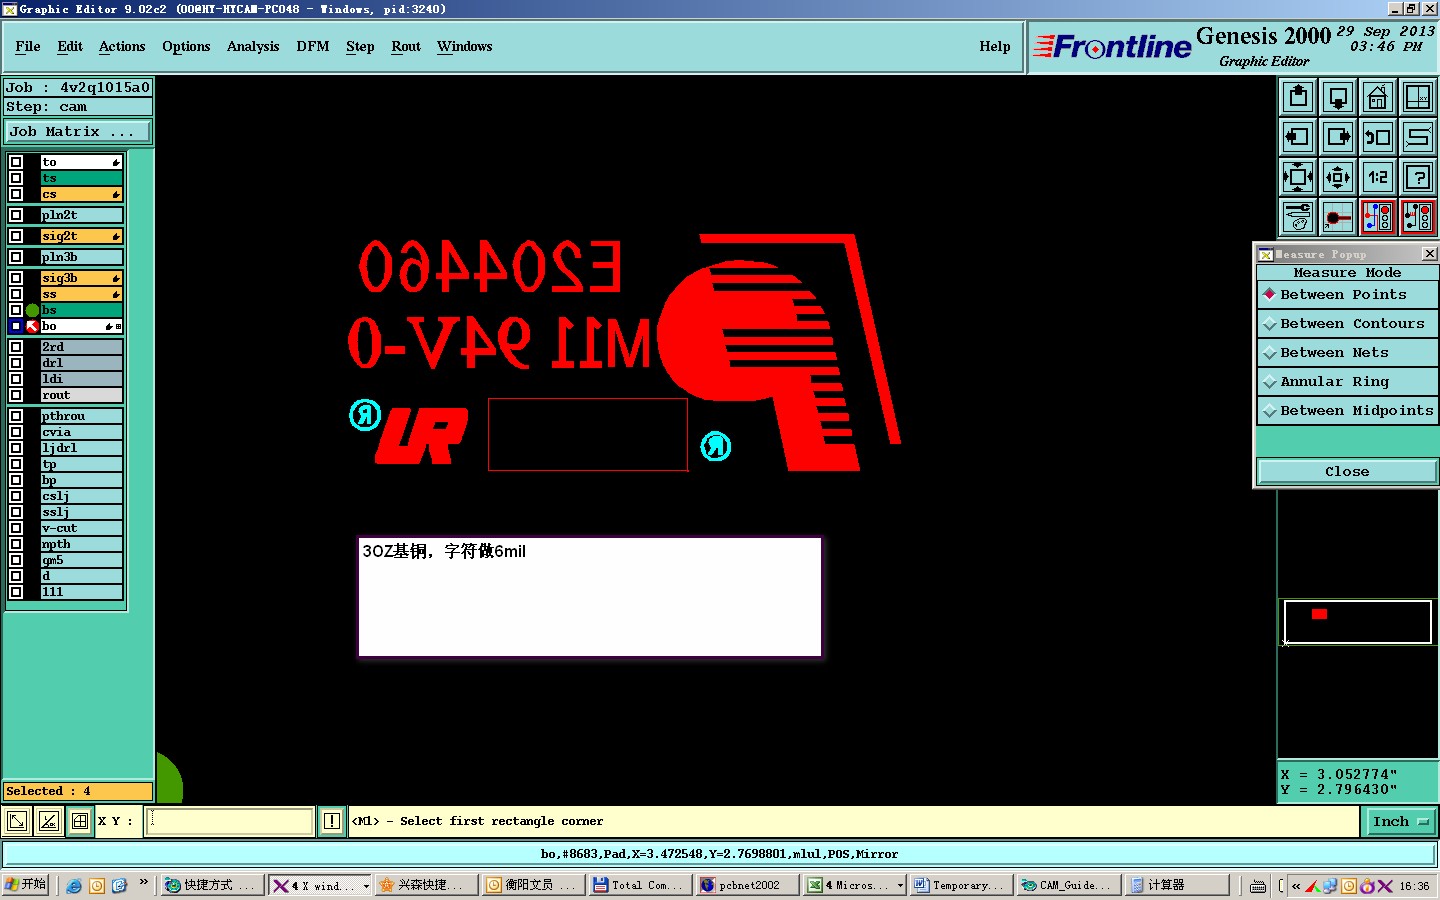Viewport: 1440px width, 900px height.
Task: Open the X wind taskbar group dropdown
Action: pyautogui.click(x=366, y=886)
